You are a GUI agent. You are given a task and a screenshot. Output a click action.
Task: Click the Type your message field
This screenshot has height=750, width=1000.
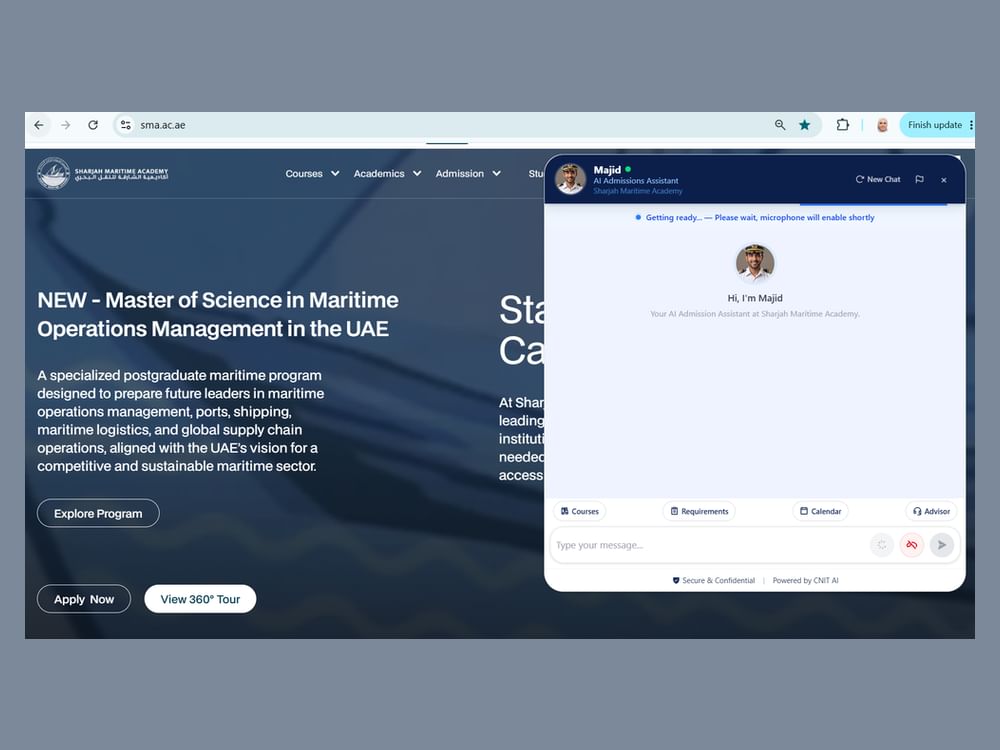click(708, 545)
